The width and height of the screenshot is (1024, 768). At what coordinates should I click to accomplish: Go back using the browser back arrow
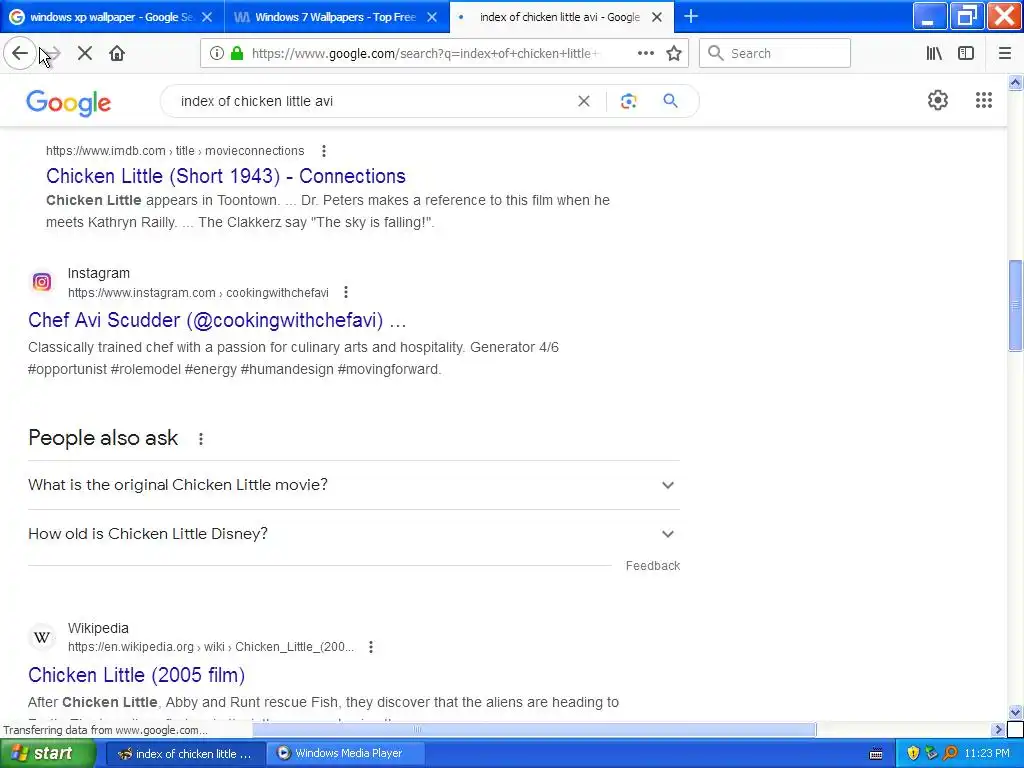coord(20,53)
